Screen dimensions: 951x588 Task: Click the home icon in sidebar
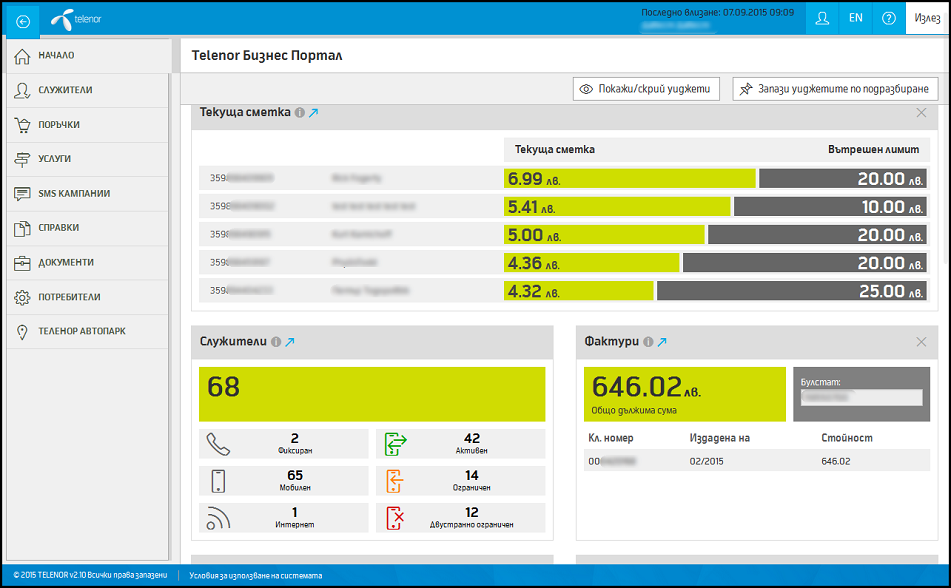[x=22, y=56]
